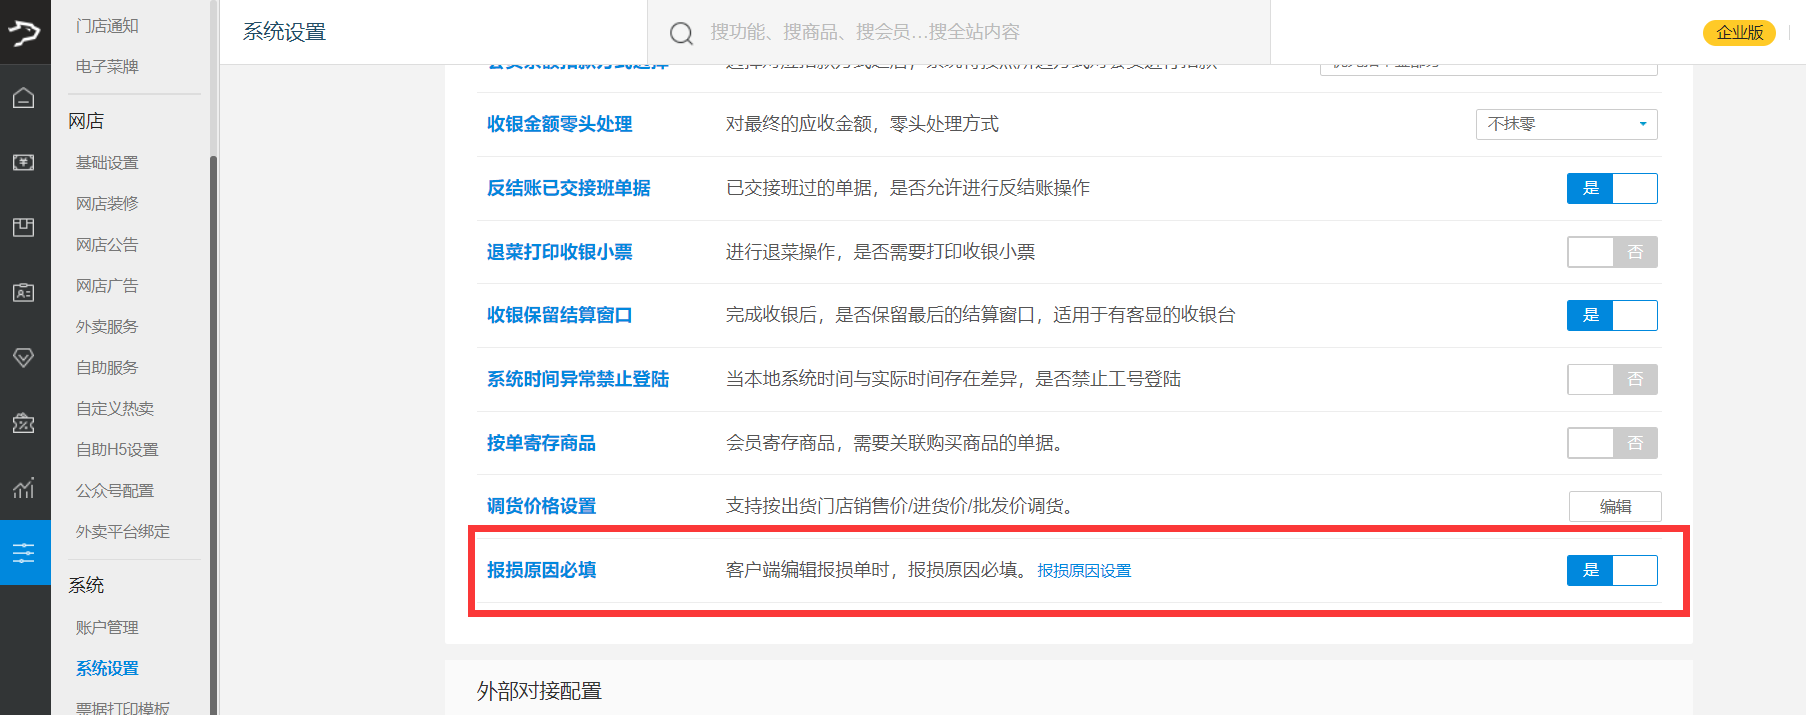Viewport: 1806px width, 715px height.
Task: Toggle 反结账已交接班单据 switch
Action: (1612, 188)
